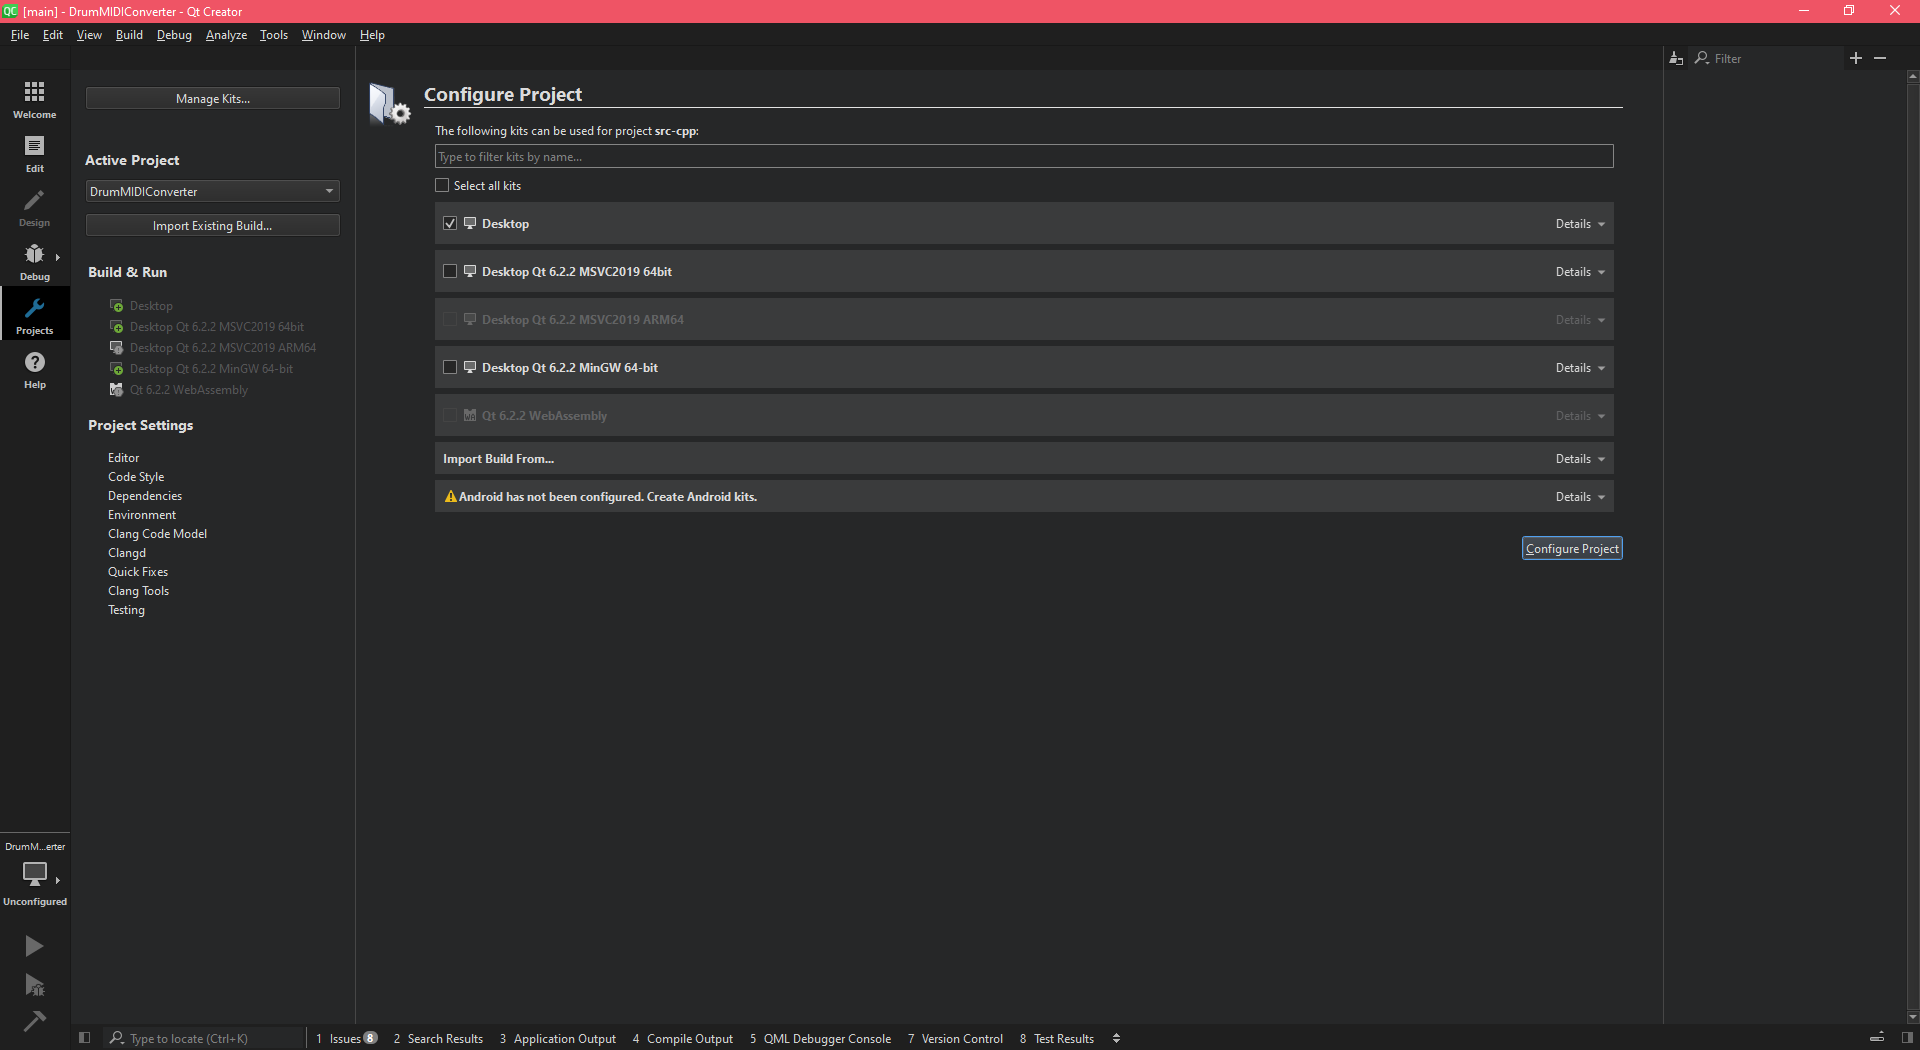1920x1050 pixels.
Task: Open the Window menu
Action: 324,35
